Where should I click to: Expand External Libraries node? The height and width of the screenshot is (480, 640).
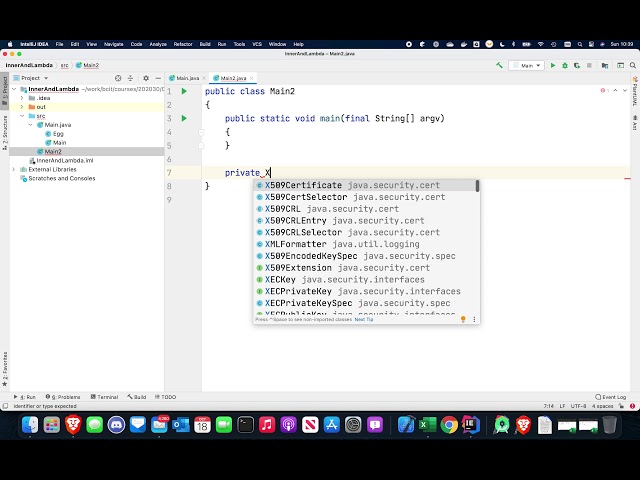pyautogui.click(x=14, y=169)
